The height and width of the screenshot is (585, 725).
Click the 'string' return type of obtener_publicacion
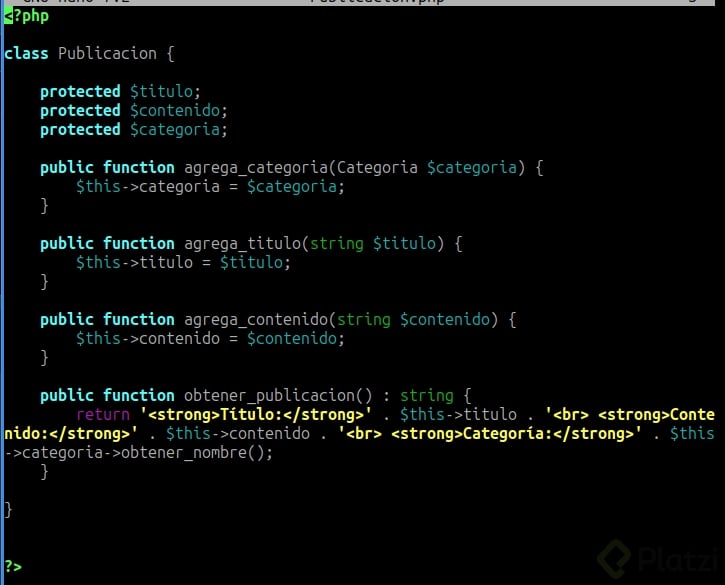click(x=427, y=395)
